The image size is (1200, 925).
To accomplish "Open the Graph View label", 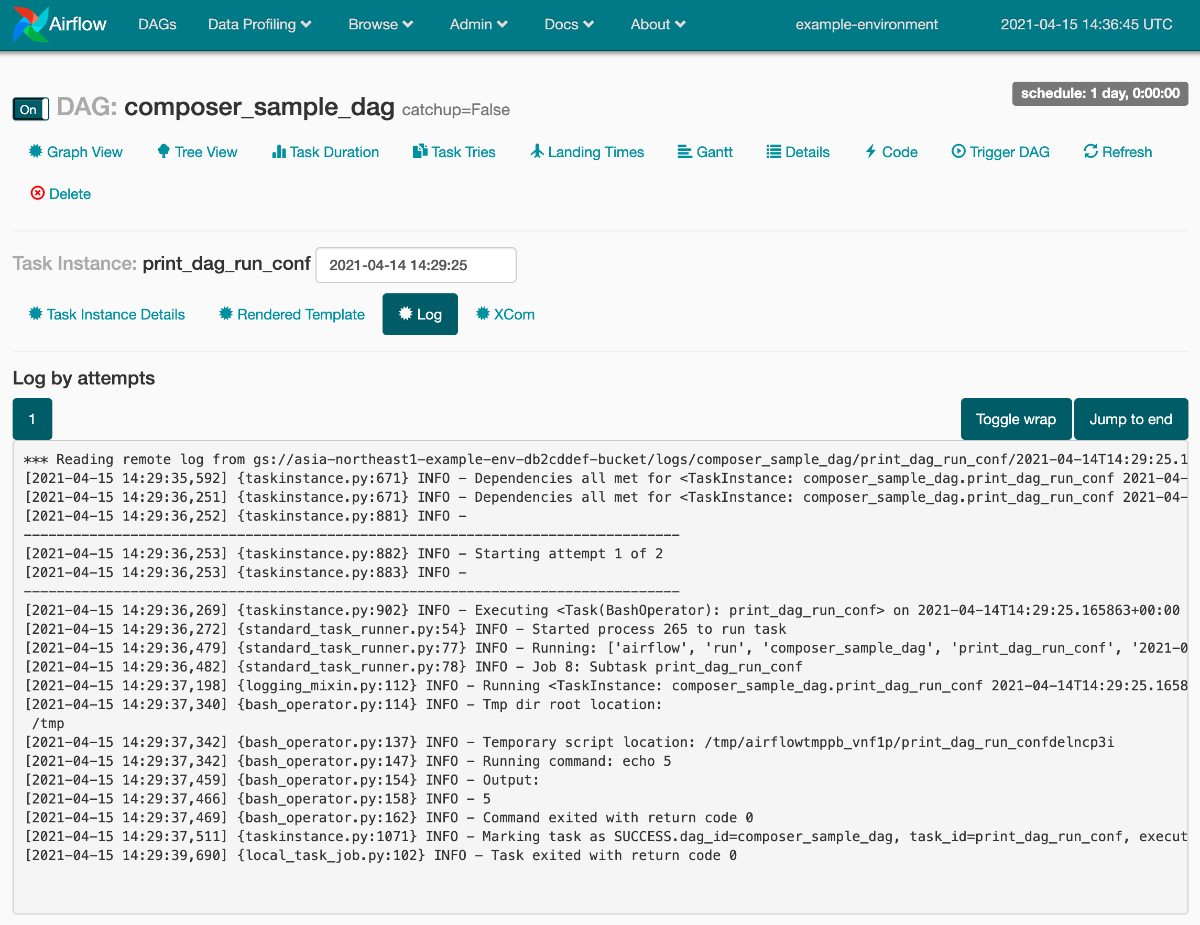I will (85, 152).
